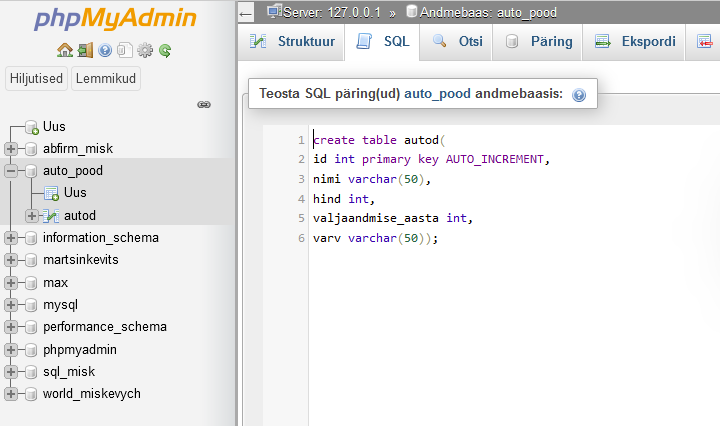Viewport: 720px width, 426px height.
Task: Click the Hiljutised button
Action: [36, 79]
